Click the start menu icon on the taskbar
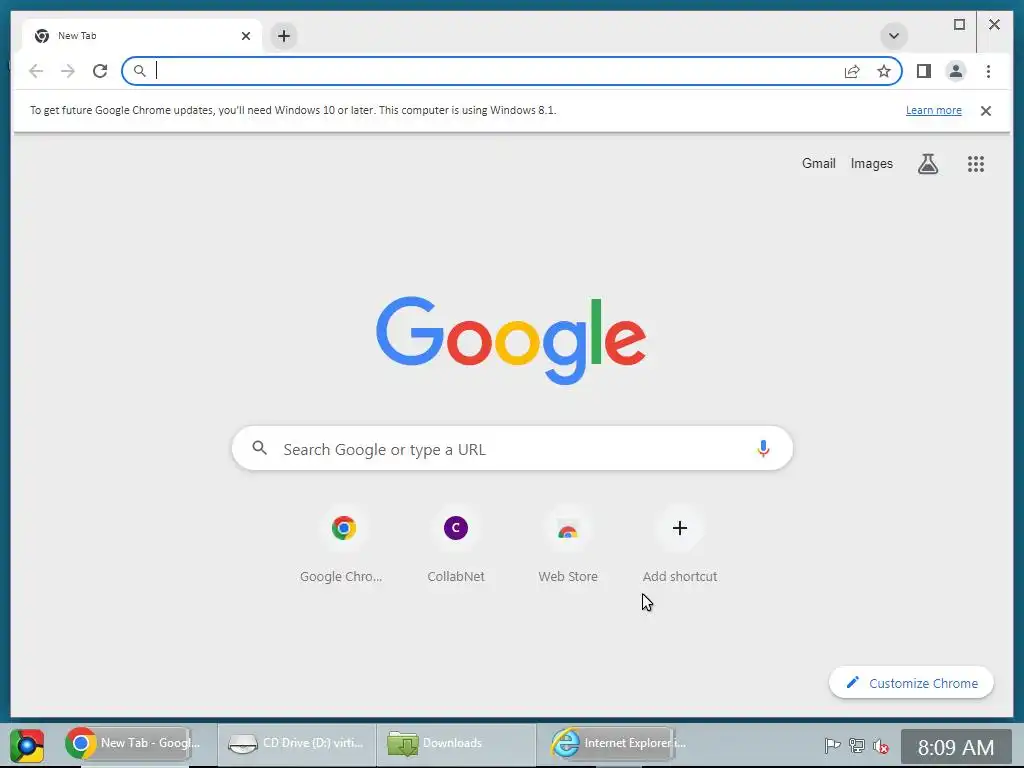The width and height of the screenshot is (1024, 768). click(27, 745)
